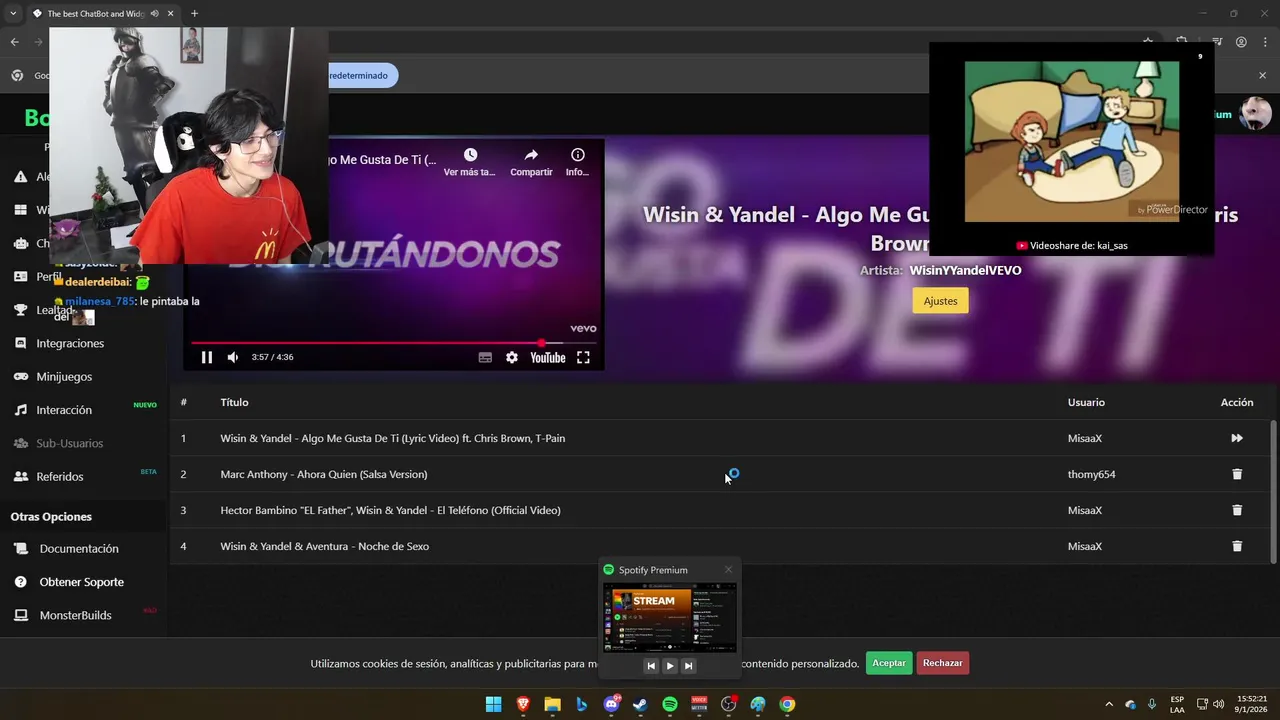This screenshot has height=720, width=1280.
Task: Click Obtener Soporte link
Action: click(x=82, y=582)
